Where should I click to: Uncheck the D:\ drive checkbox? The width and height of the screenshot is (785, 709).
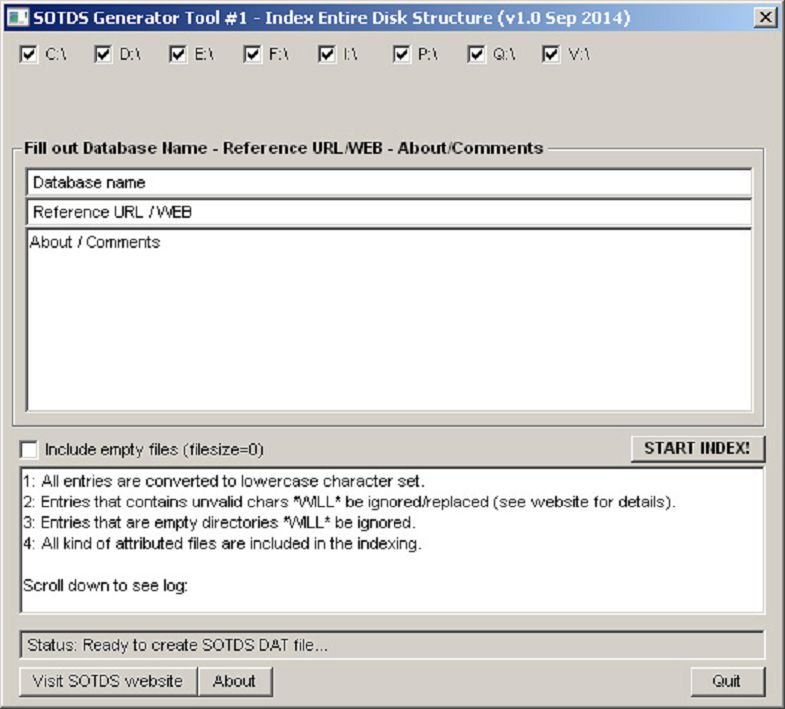[x=103, y=55]
